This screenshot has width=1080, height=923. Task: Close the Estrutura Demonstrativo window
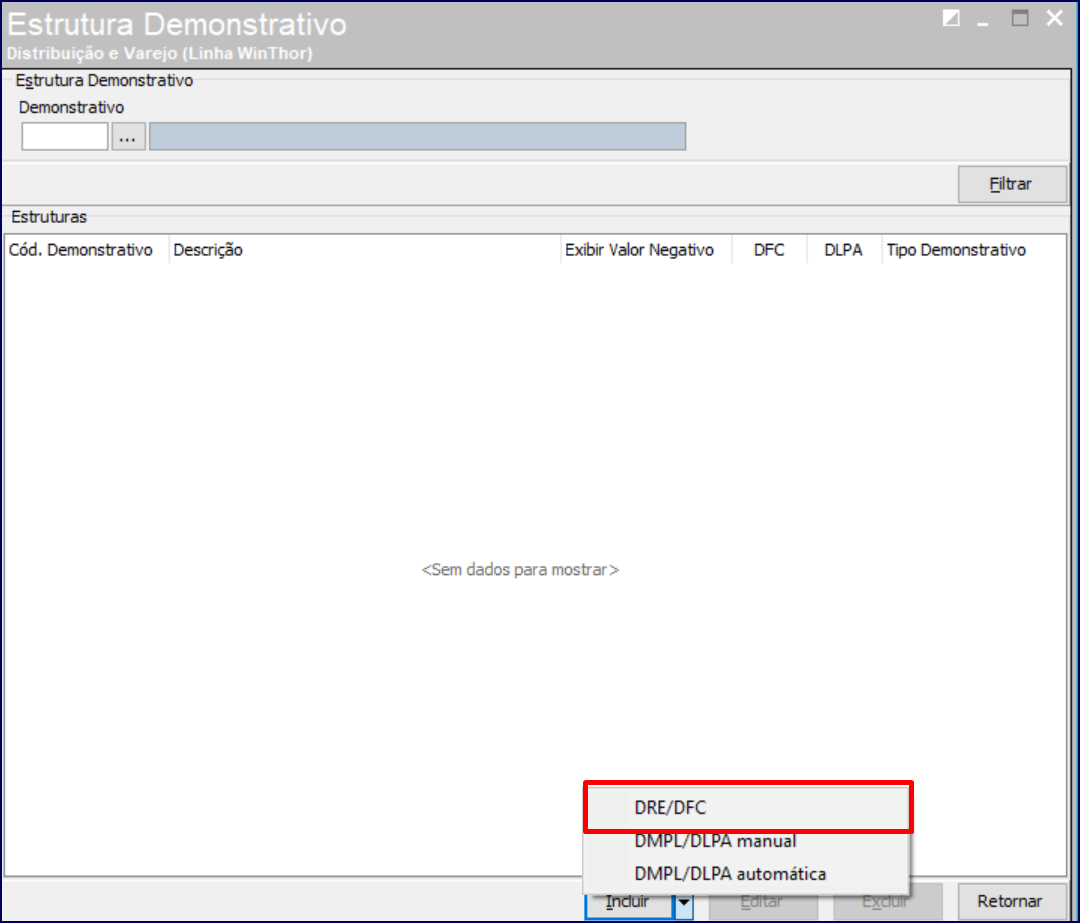click(x=1055, y=19)
